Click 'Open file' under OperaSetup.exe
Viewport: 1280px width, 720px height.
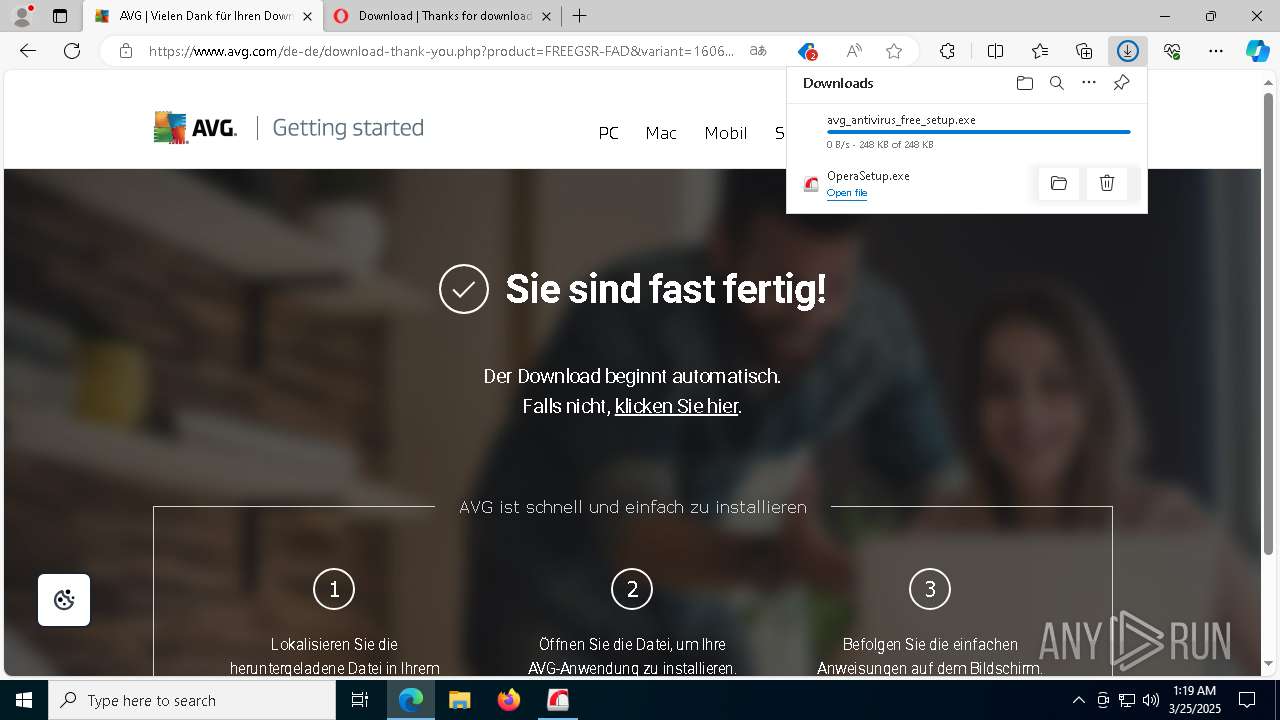click(847, 193)
